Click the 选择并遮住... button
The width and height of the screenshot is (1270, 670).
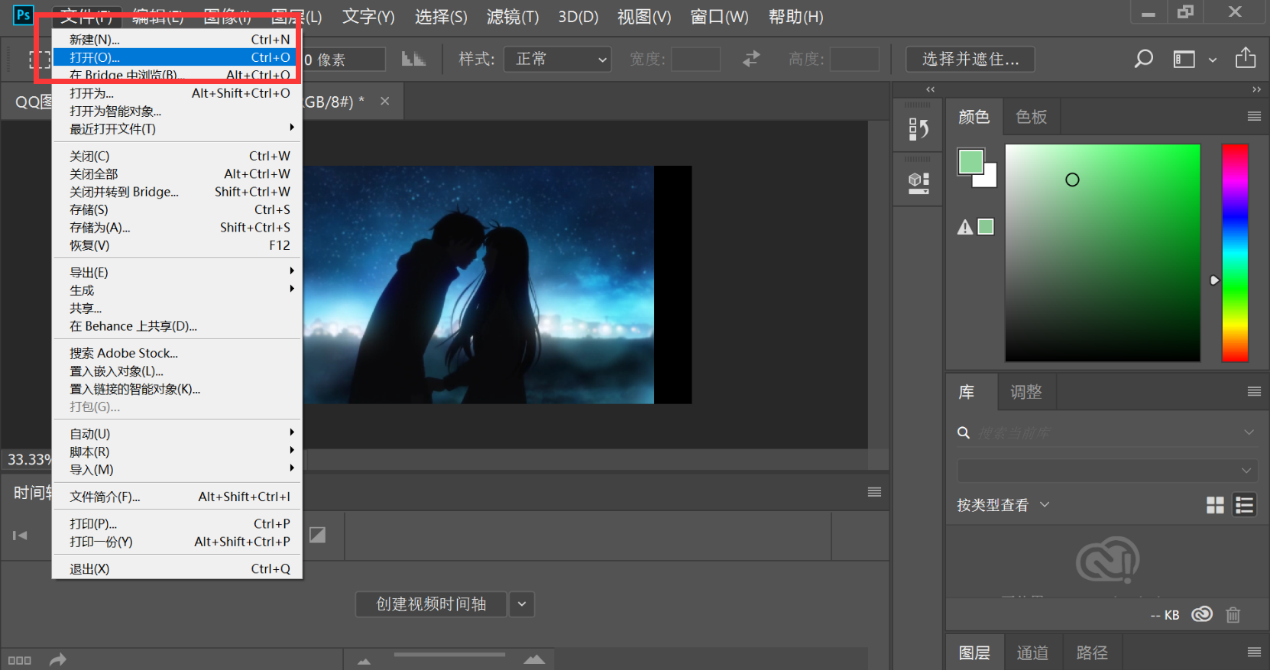tap(970, 59)
